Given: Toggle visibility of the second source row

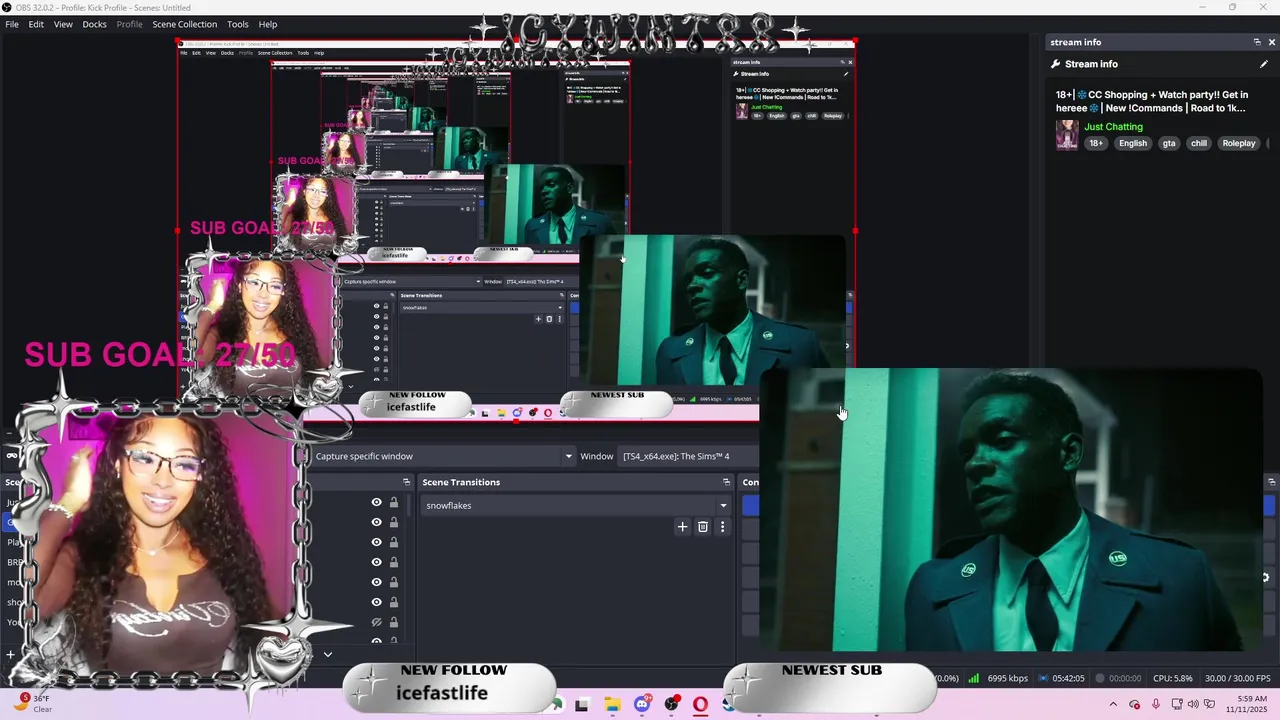Looking at the screenshot, I should click(376, 522).
